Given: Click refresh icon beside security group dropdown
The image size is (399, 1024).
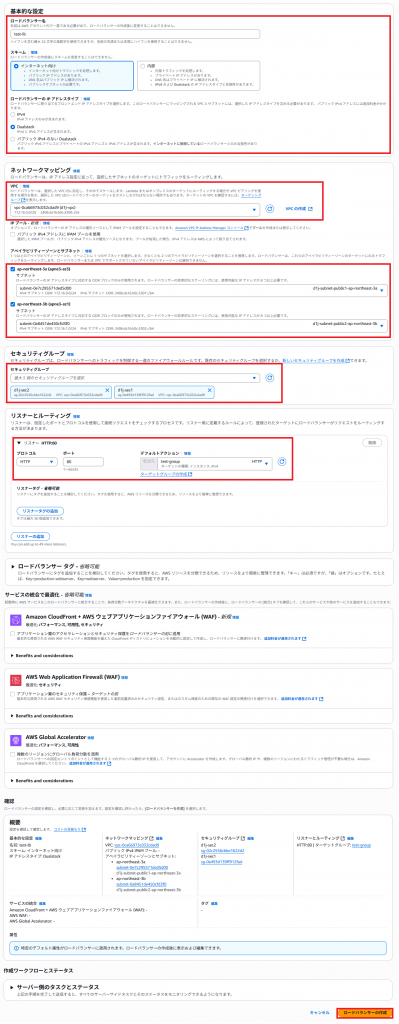Looking at the screenshot, I should click(270, 377).
